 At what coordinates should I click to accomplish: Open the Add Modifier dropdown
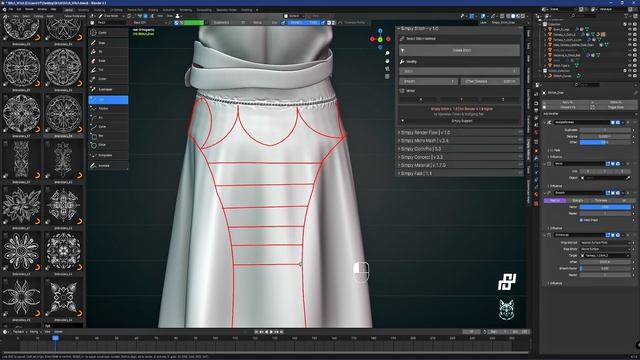pos(588,113)
